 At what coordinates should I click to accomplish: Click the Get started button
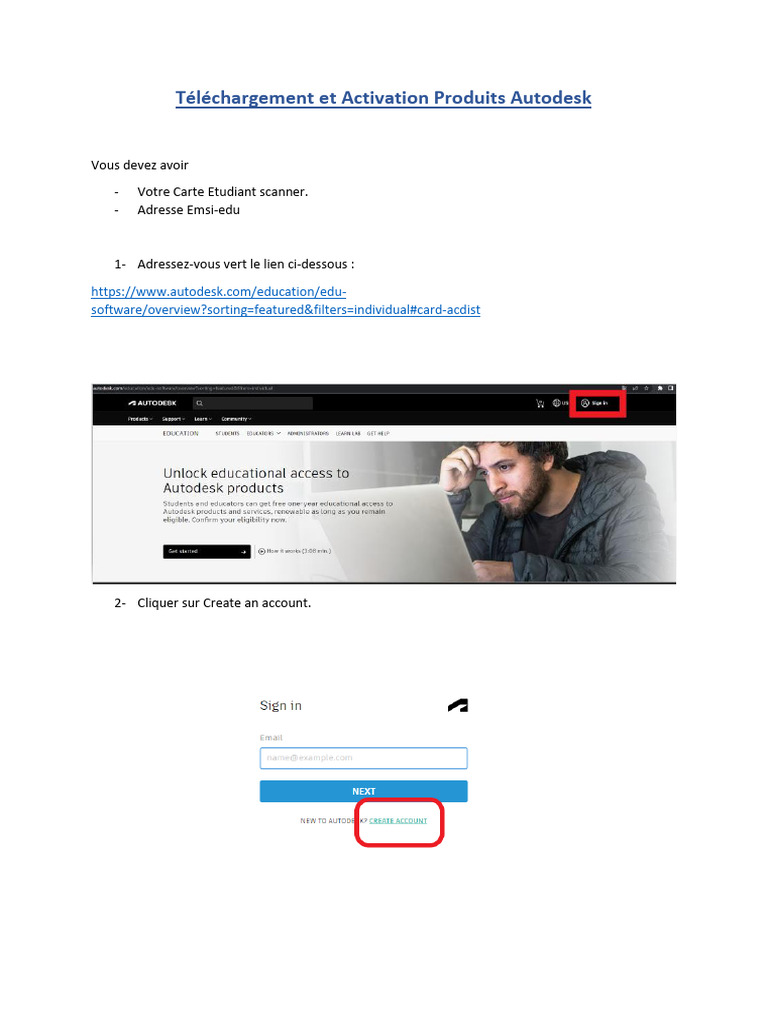pyautogui.click(x=206, y=551)
